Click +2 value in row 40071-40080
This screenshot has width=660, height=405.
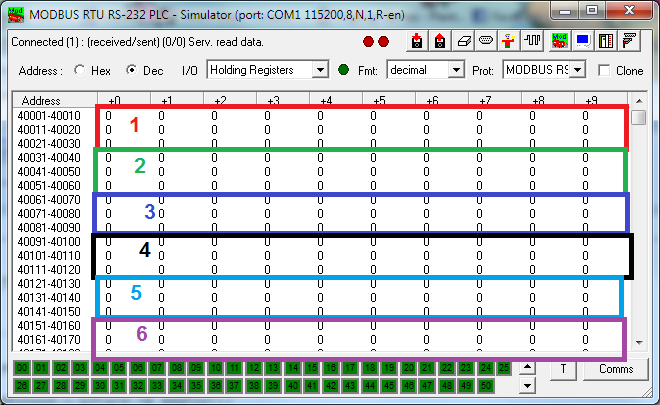coord(214,214)
